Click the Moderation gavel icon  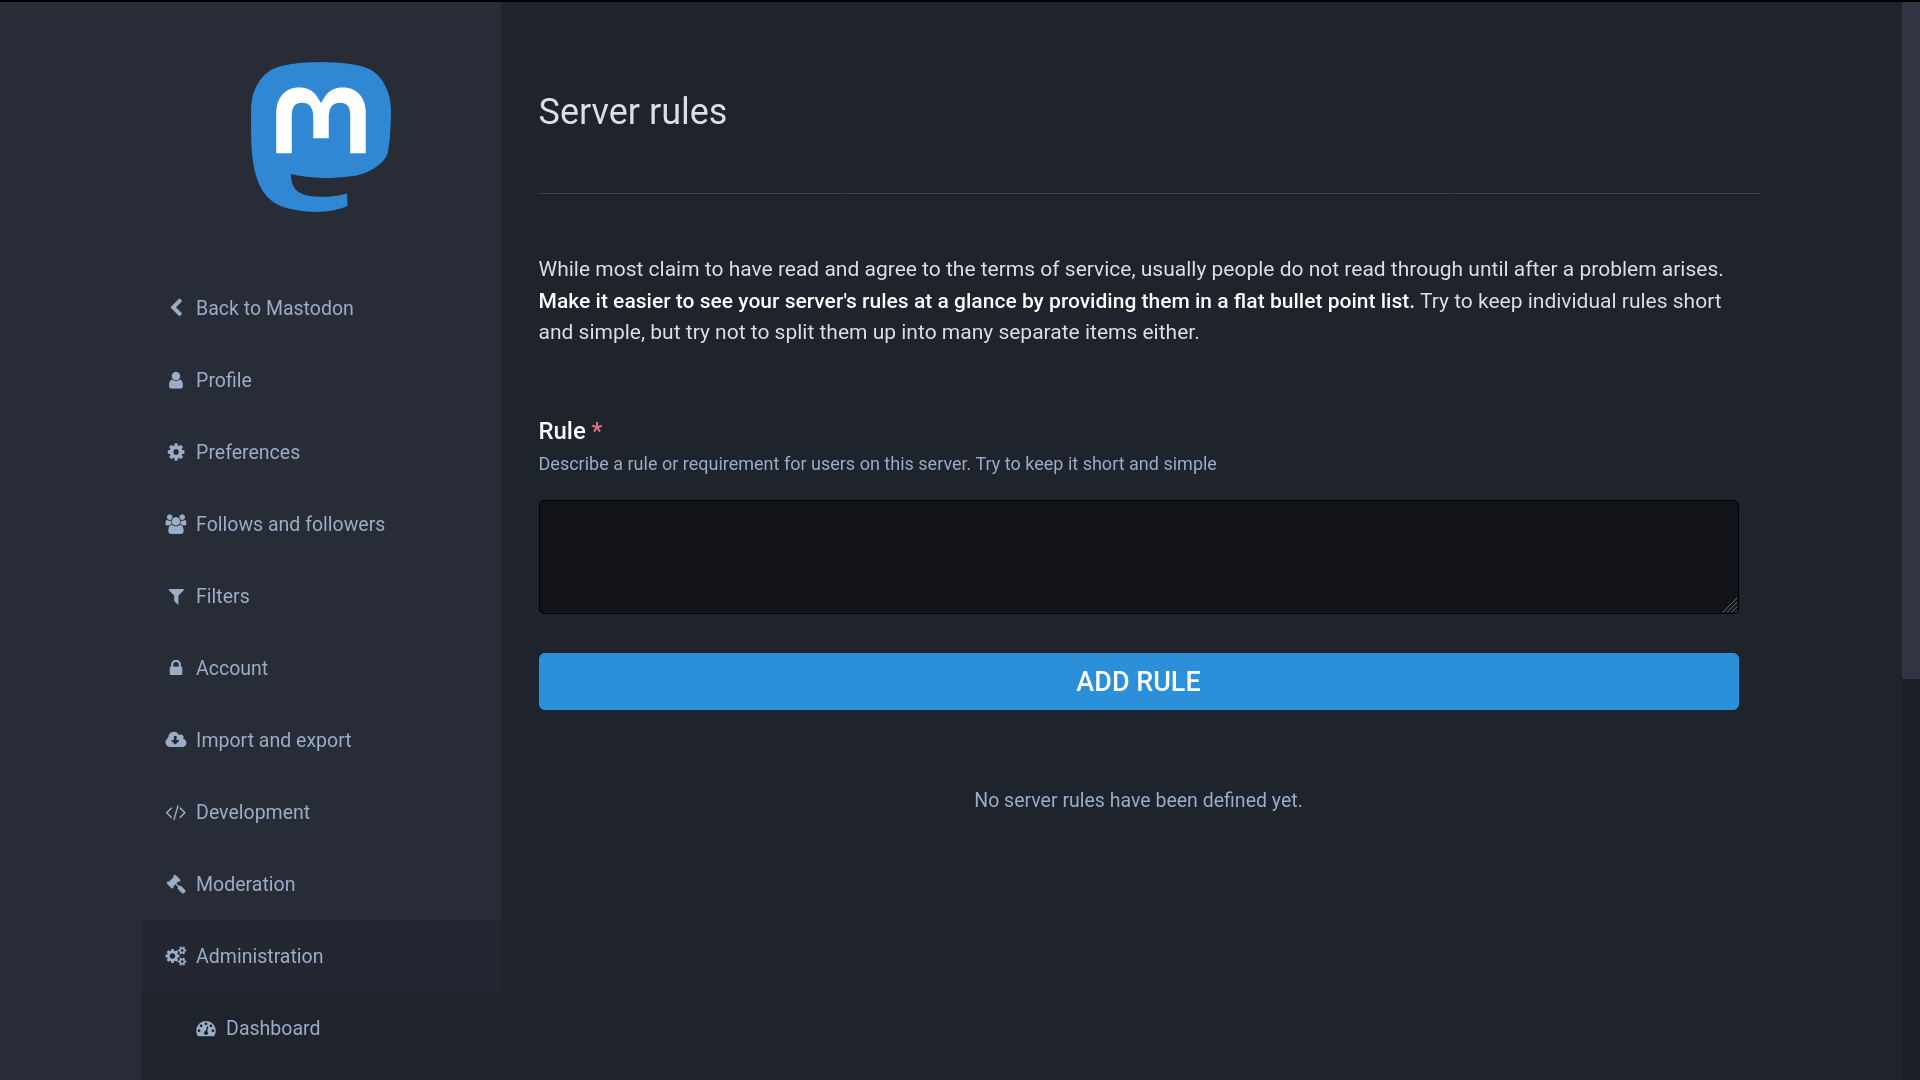coord(176,884)
